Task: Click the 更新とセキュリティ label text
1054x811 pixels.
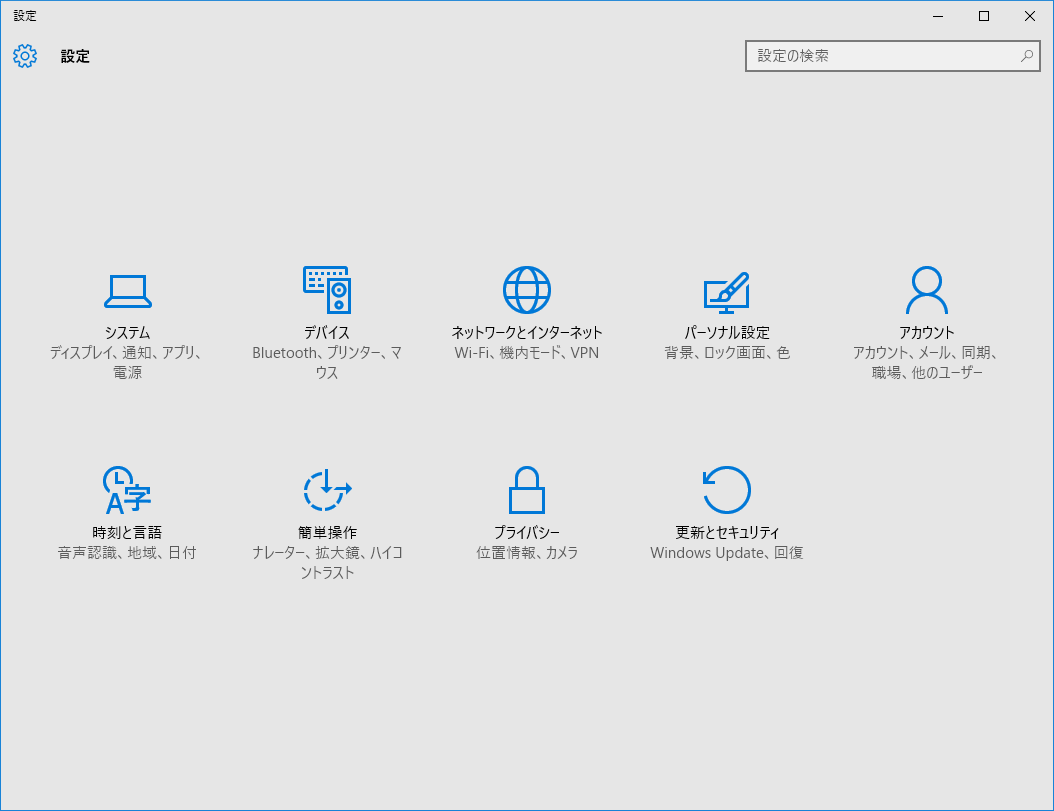Action: point(727,533)
